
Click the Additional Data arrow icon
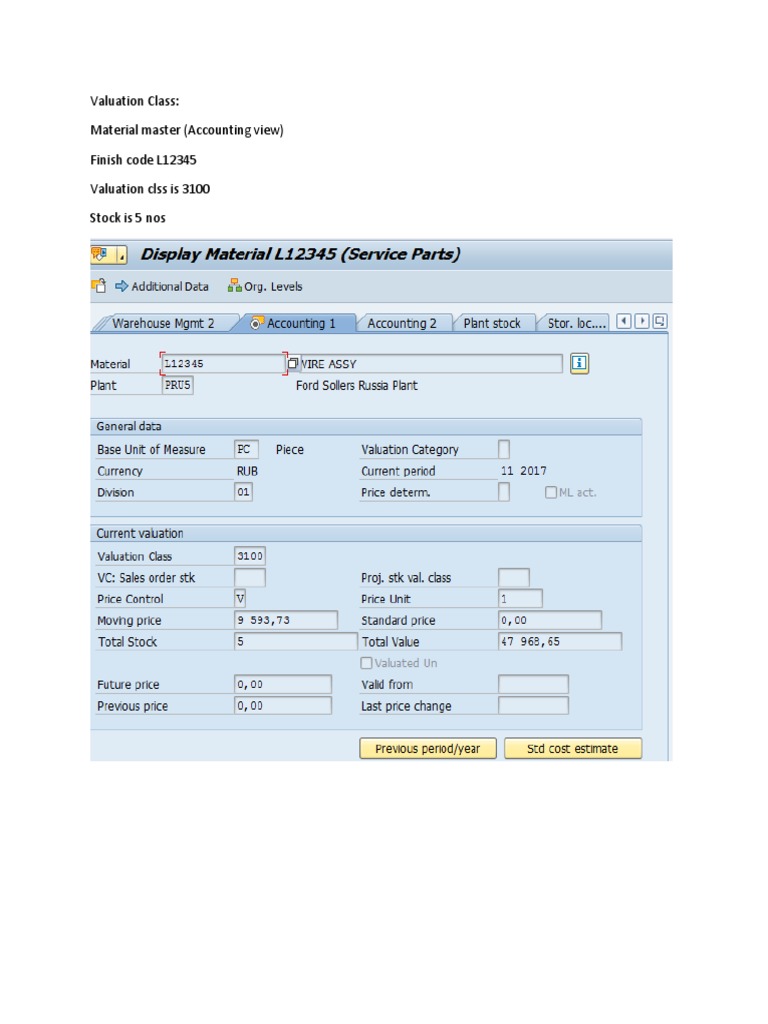[122, 286]
